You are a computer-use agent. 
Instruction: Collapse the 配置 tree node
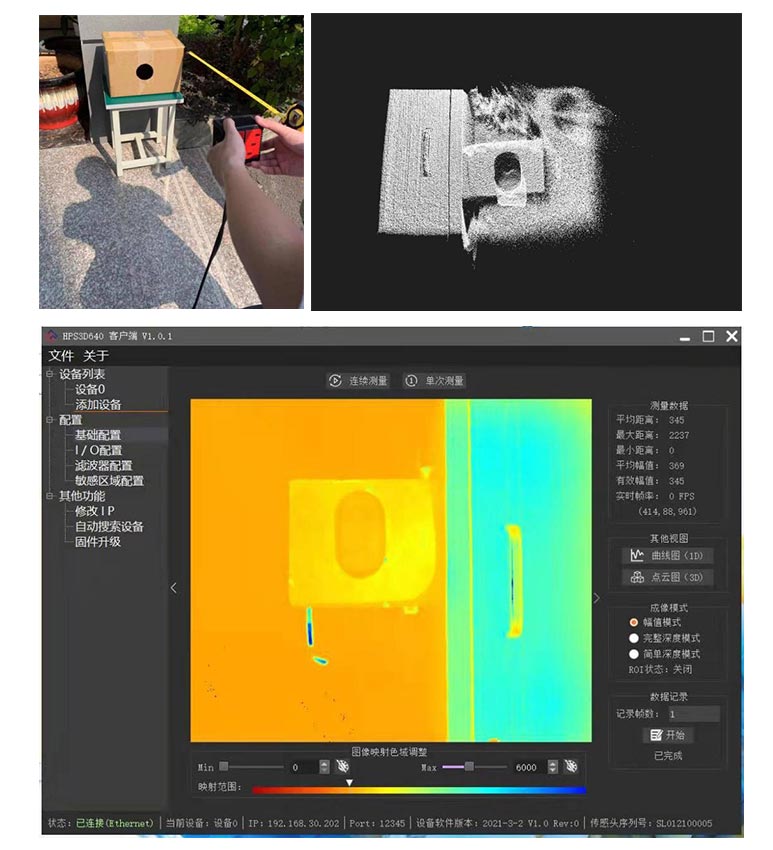pyautogui.click(x=50, y=420)
